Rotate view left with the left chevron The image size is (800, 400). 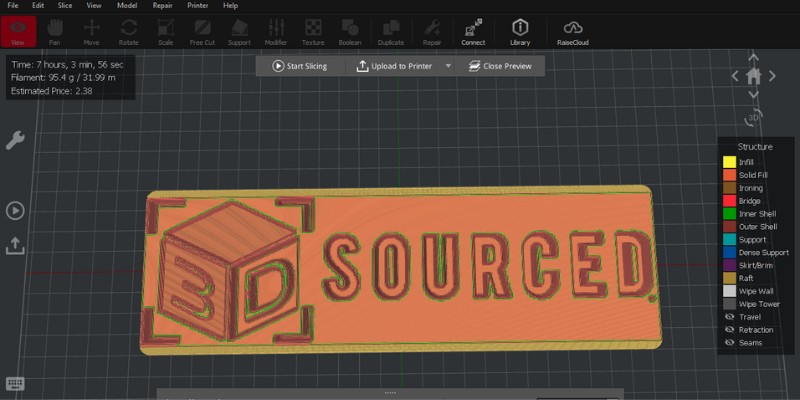pos(735,77)
